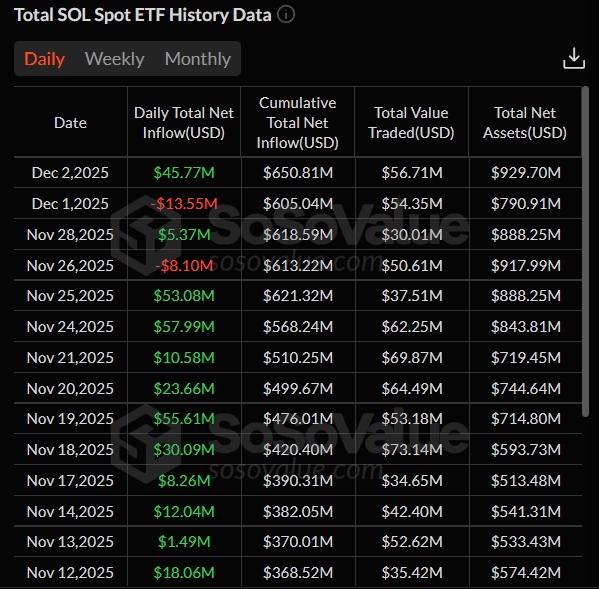The width and height of the screenshot is (599, 589).
Task: Click Cumulative Total Net Inflow header
Action: [x=298, y=123]
